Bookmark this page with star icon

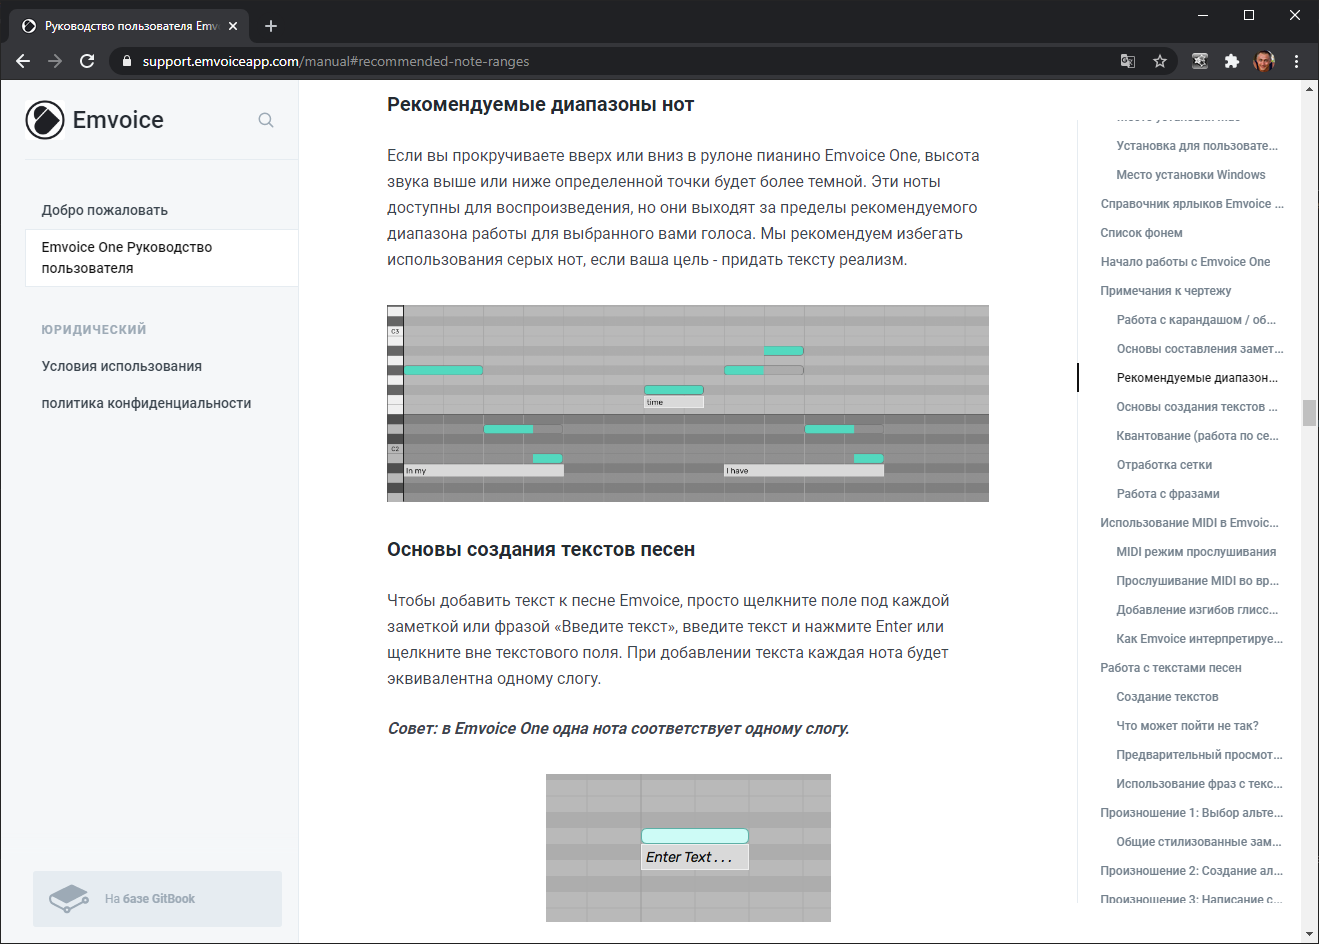1160,61
